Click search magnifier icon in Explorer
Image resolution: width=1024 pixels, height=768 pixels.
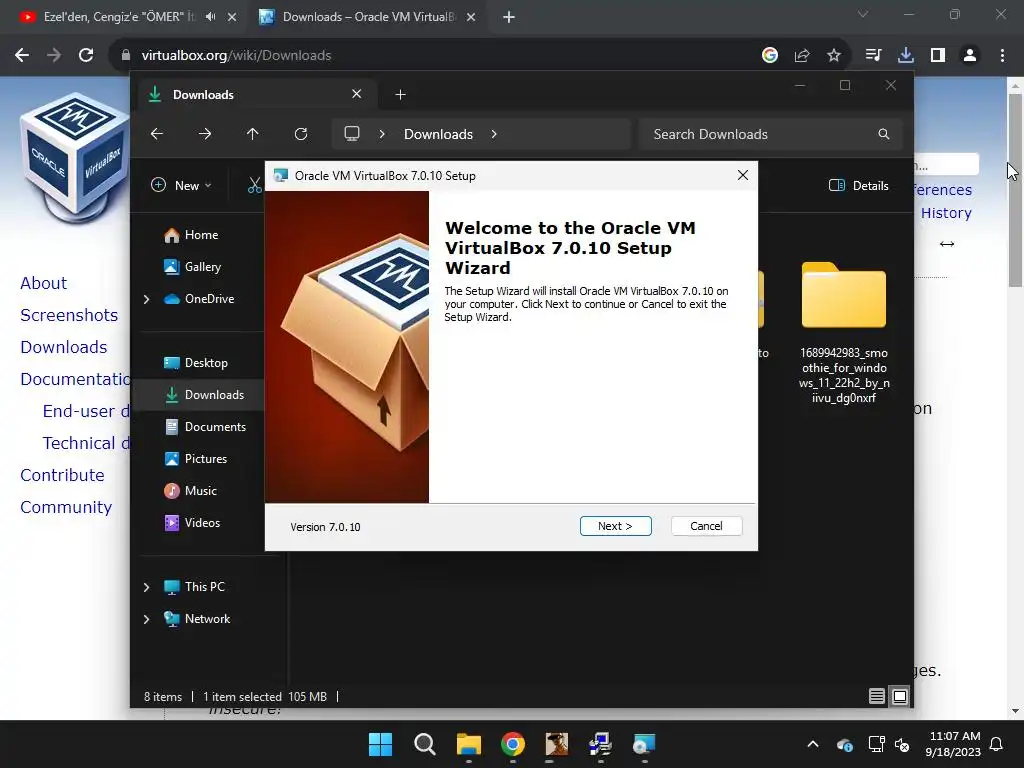pyautogui.click(x=884, y=134)
